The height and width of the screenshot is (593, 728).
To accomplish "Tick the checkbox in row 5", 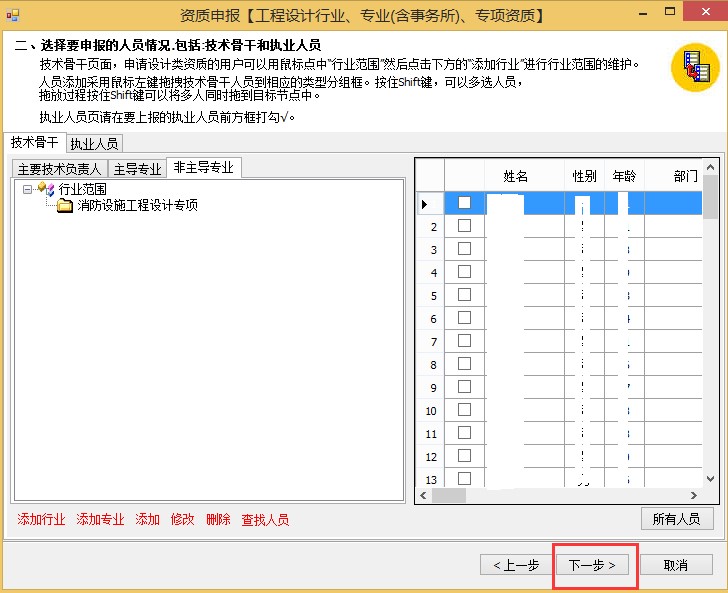I will click(x=464, y=295).
